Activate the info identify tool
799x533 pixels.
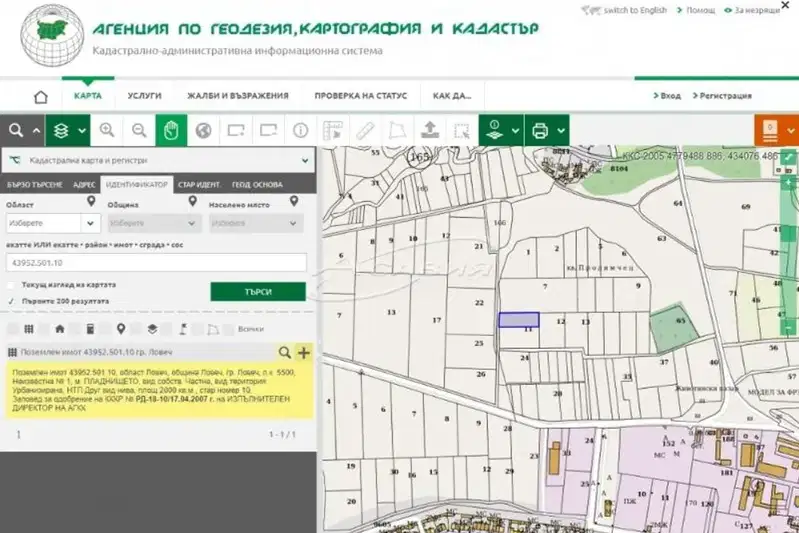[x=301, y=130]
